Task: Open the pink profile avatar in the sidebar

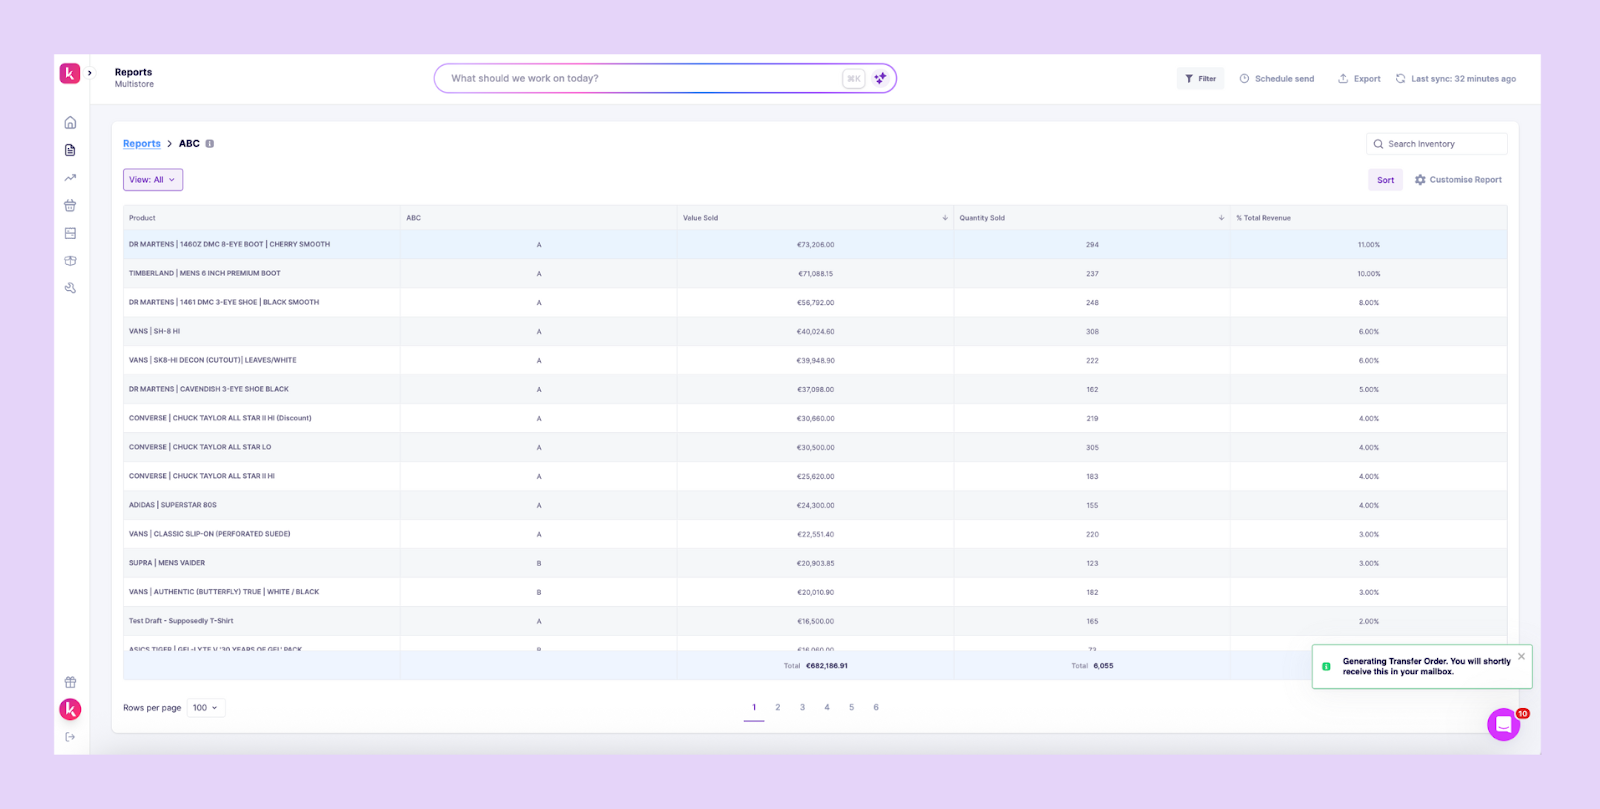Action: coord(70,709)
